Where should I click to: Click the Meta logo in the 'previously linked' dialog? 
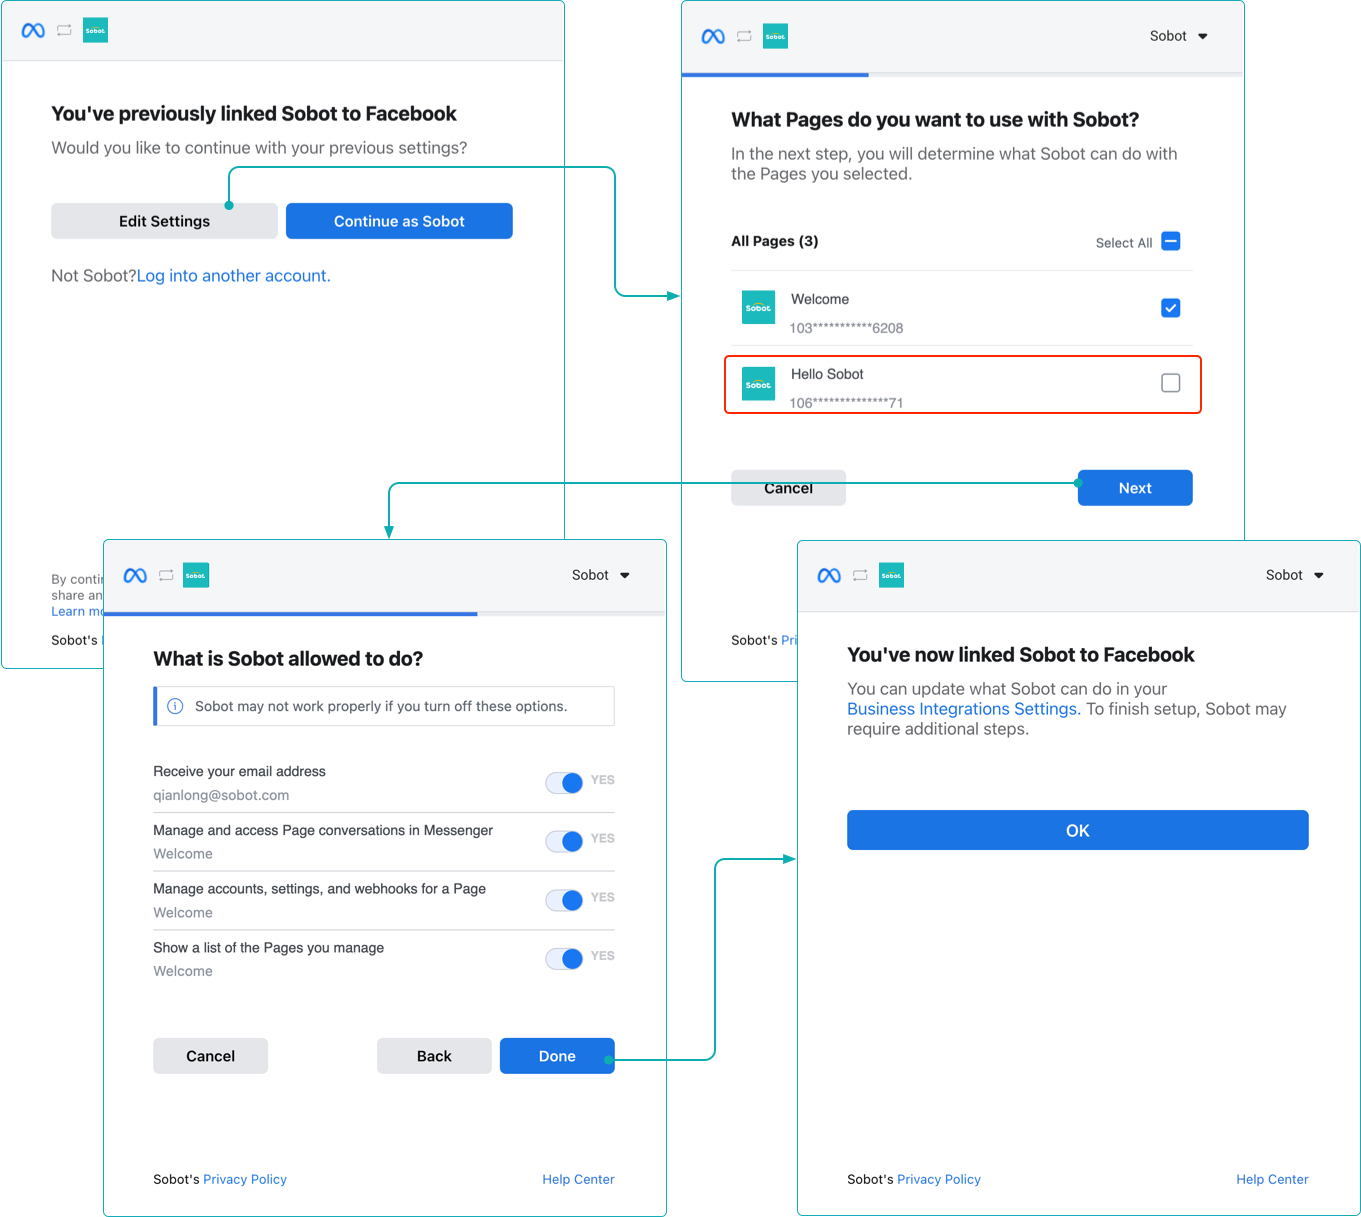[33, 31]
